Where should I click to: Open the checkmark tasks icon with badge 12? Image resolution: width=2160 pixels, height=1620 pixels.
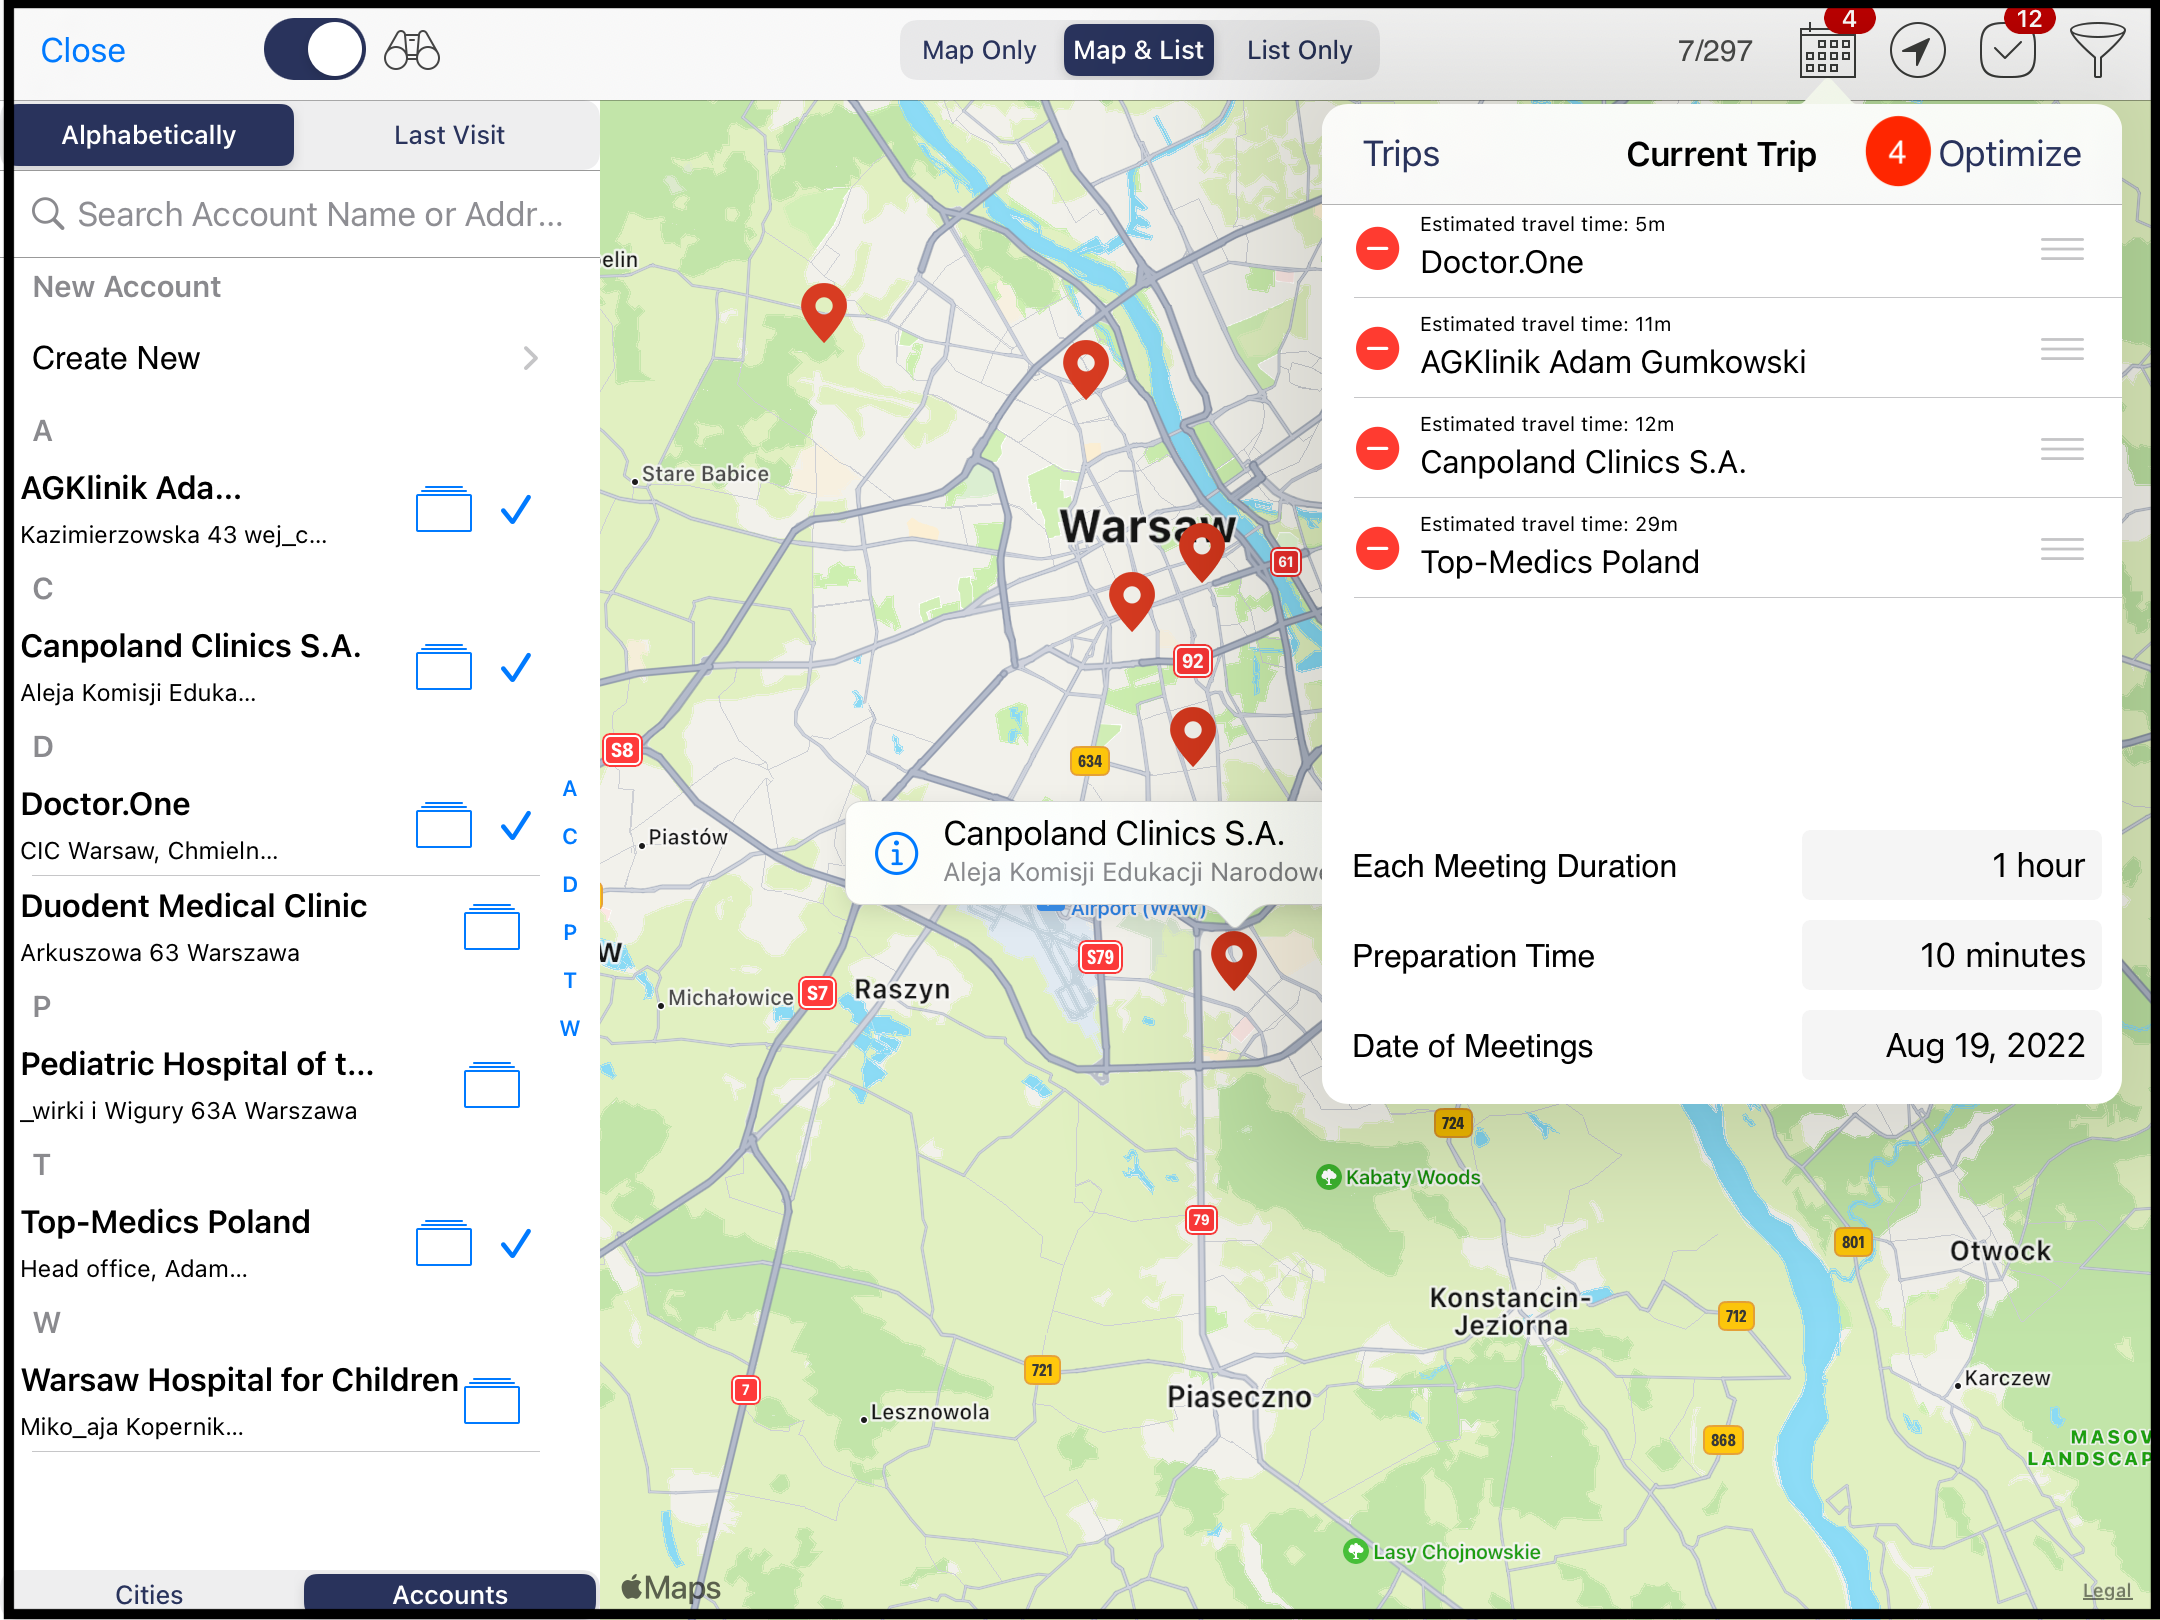[2007, 51]
